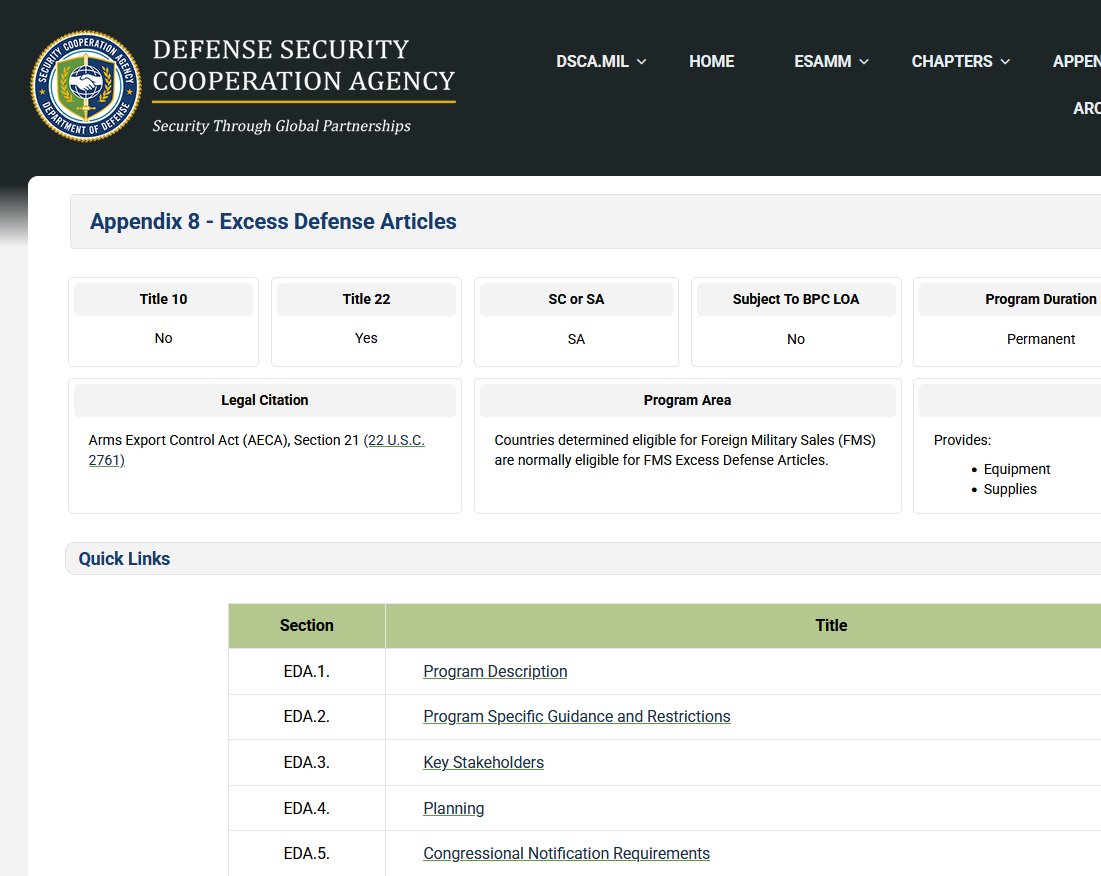The image size is (1101, 876).
Task: Click the EDA.4. section cell
Action: [307, 809]
